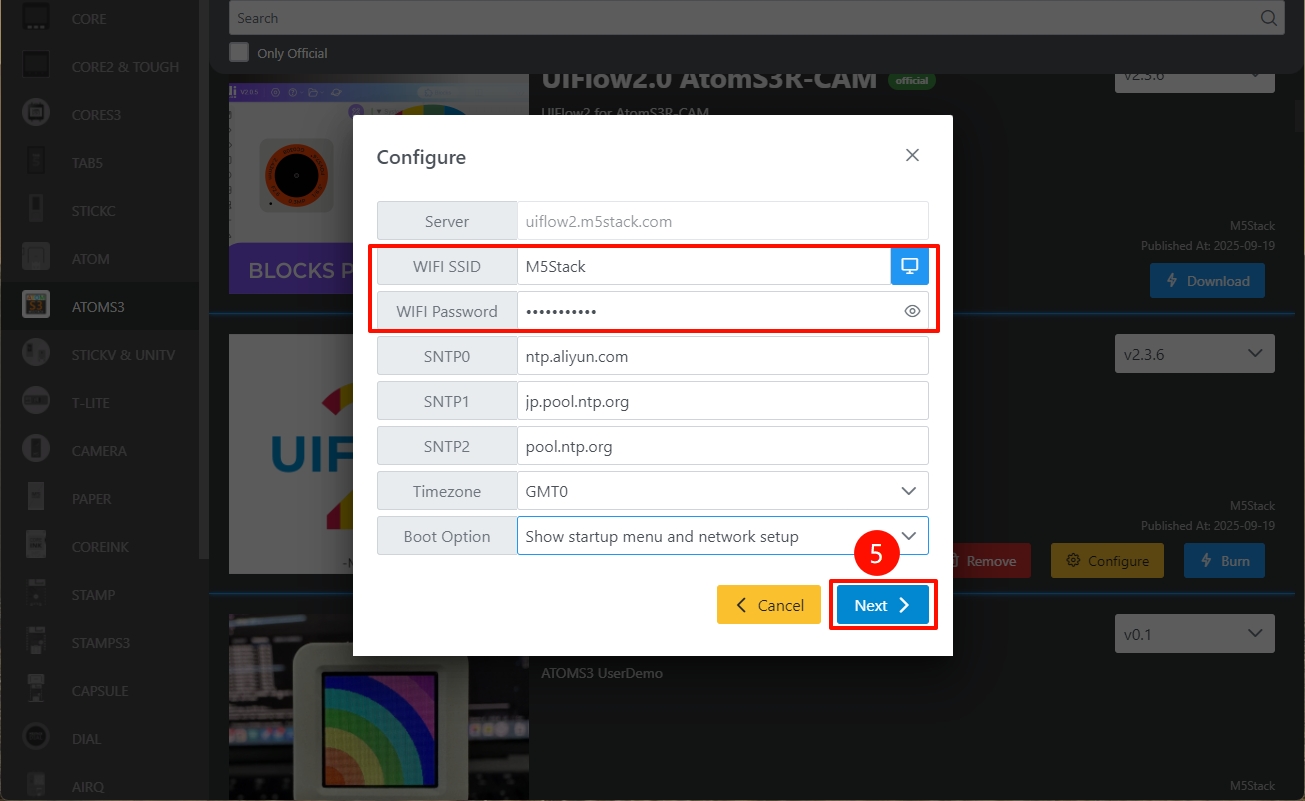Open the CORE2 & TOUGH category
The width and height of the screenshot is (1305, 801).
[100, 67]
